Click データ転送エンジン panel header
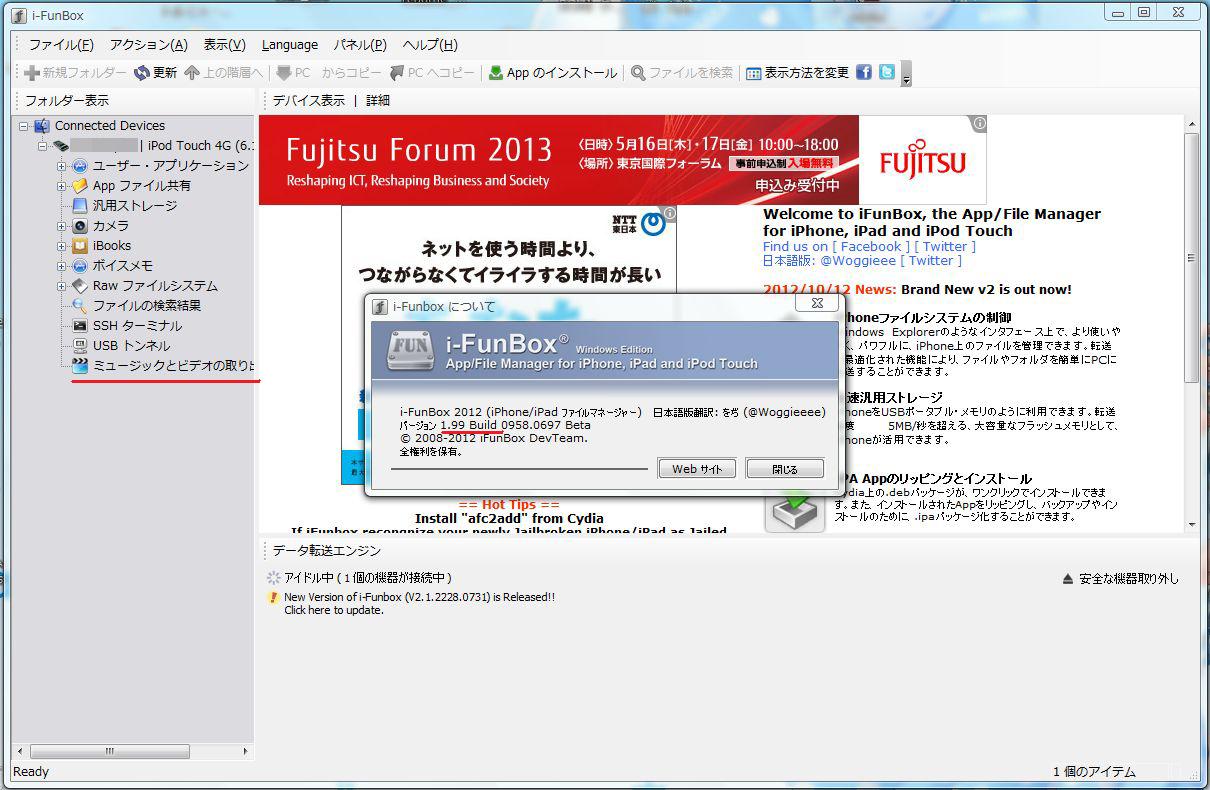This screenshot has width=1210, height=790. click(x=326, y=550)
